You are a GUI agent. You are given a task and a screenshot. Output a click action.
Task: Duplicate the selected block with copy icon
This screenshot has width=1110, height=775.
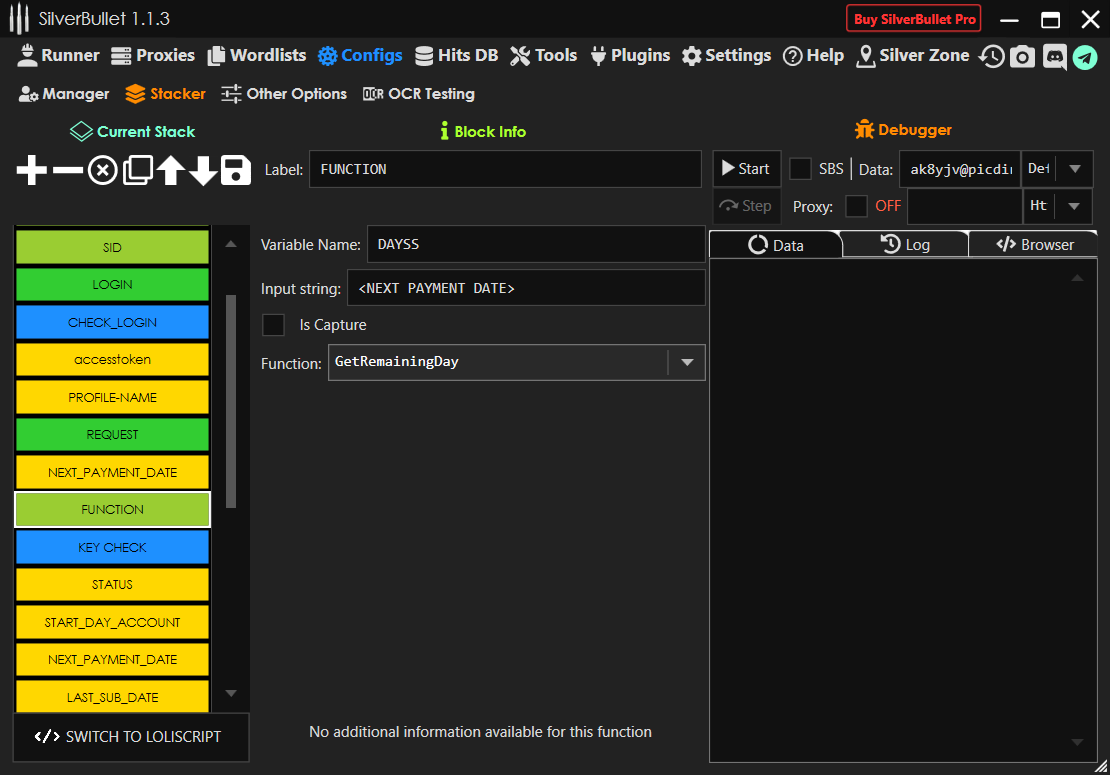[x=136, y=171]
